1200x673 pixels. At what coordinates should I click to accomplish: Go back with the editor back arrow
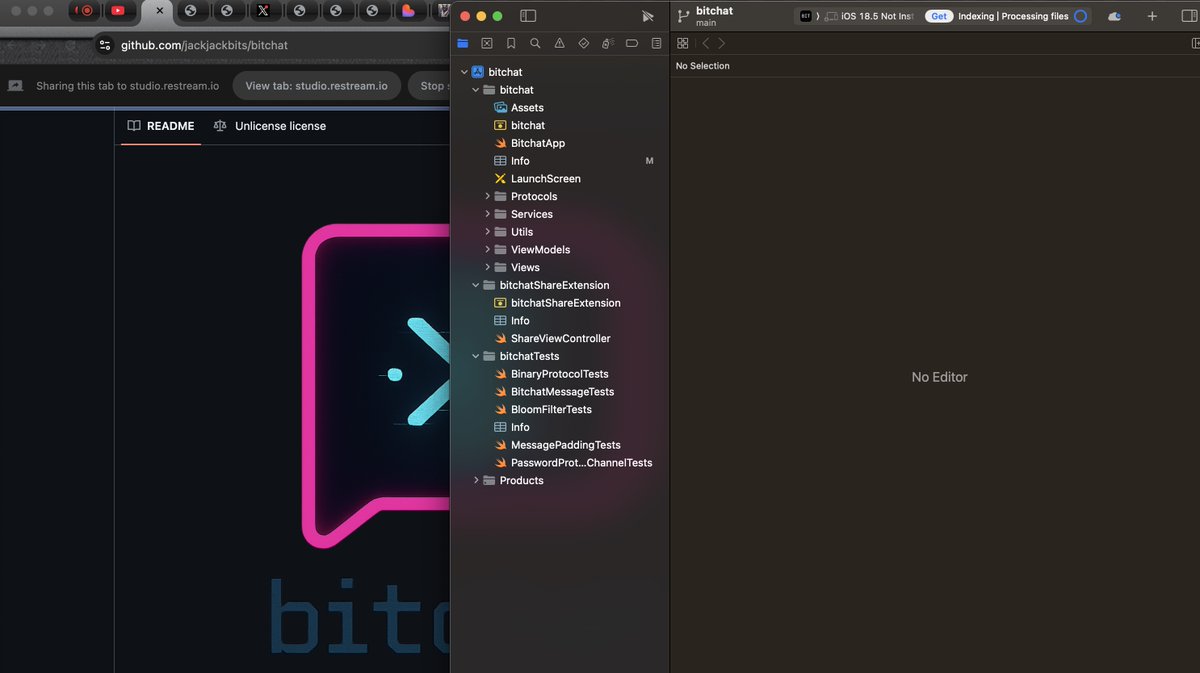tap(705, 43)
